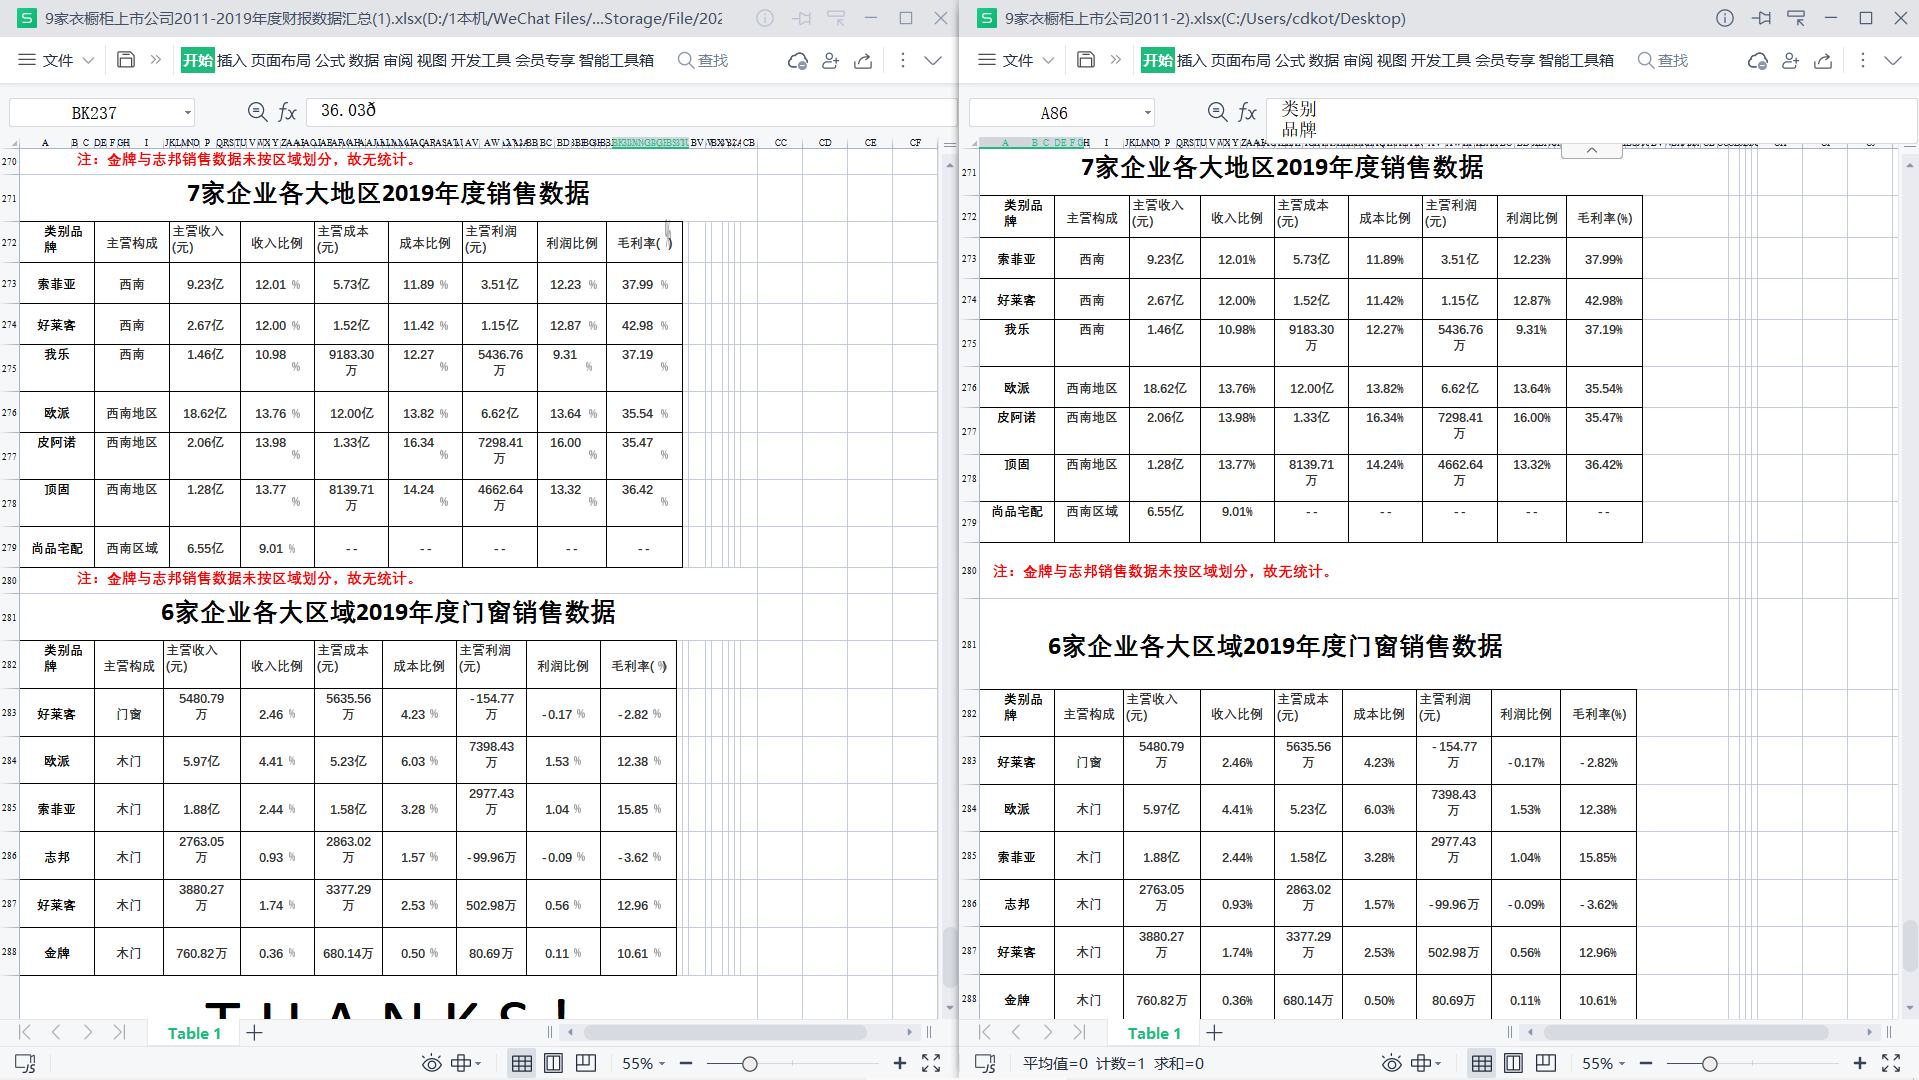The width and height of the screenshot is (1919, 1080).
Task: Switch to page break preview in right window
Action: pyautogui.click(x=1545, y=1063)
